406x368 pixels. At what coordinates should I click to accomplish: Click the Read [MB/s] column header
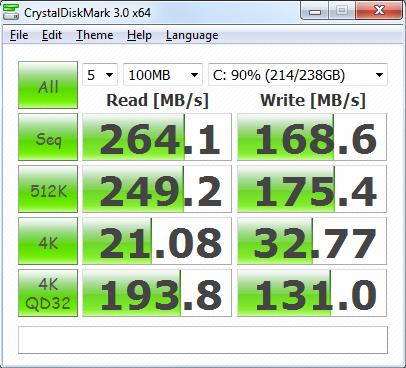click(x=157, y=100)
